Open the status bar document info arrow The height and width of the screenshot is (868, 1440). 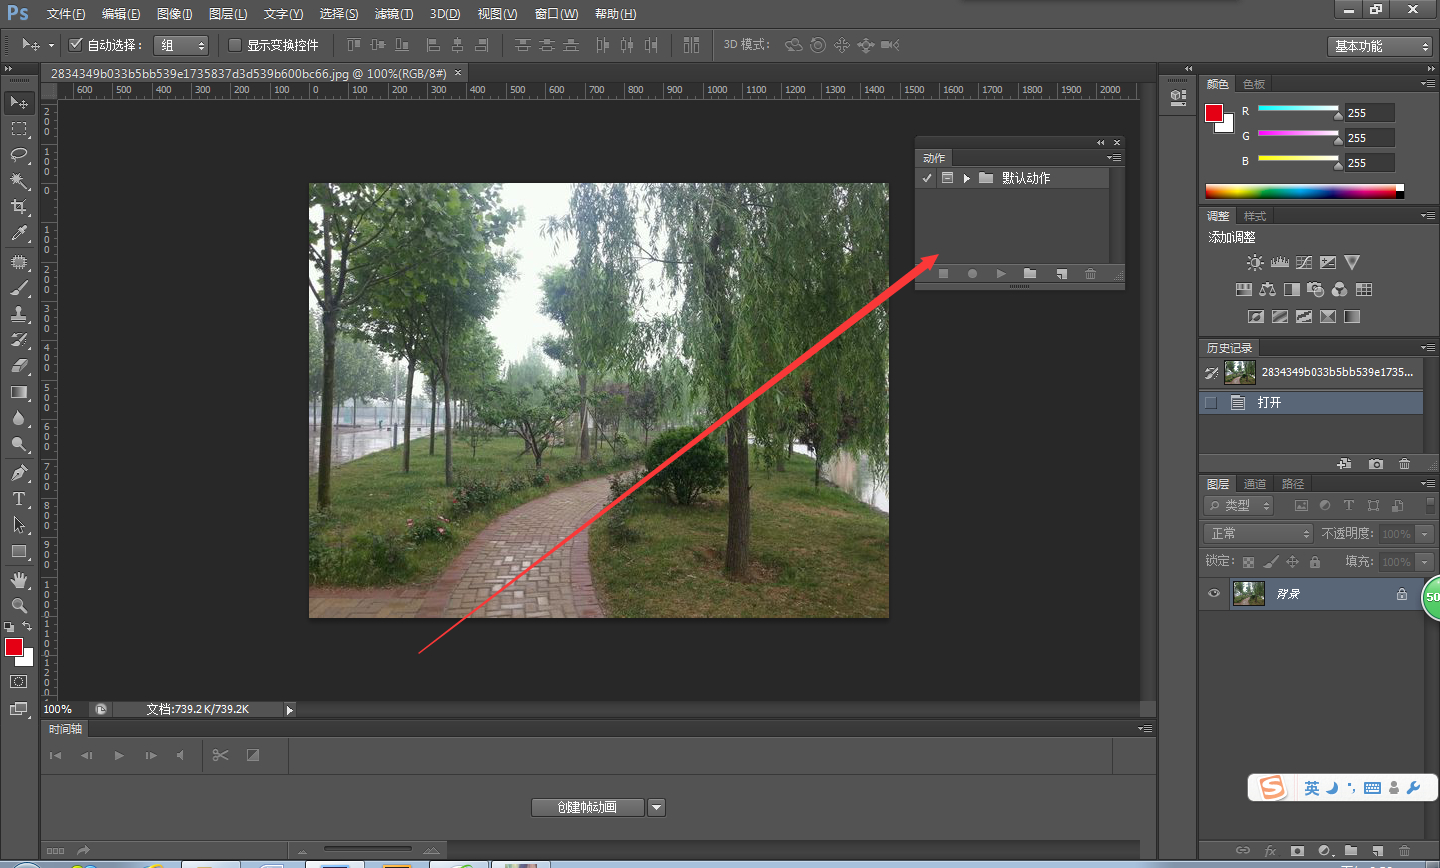(x=290, y=710)
